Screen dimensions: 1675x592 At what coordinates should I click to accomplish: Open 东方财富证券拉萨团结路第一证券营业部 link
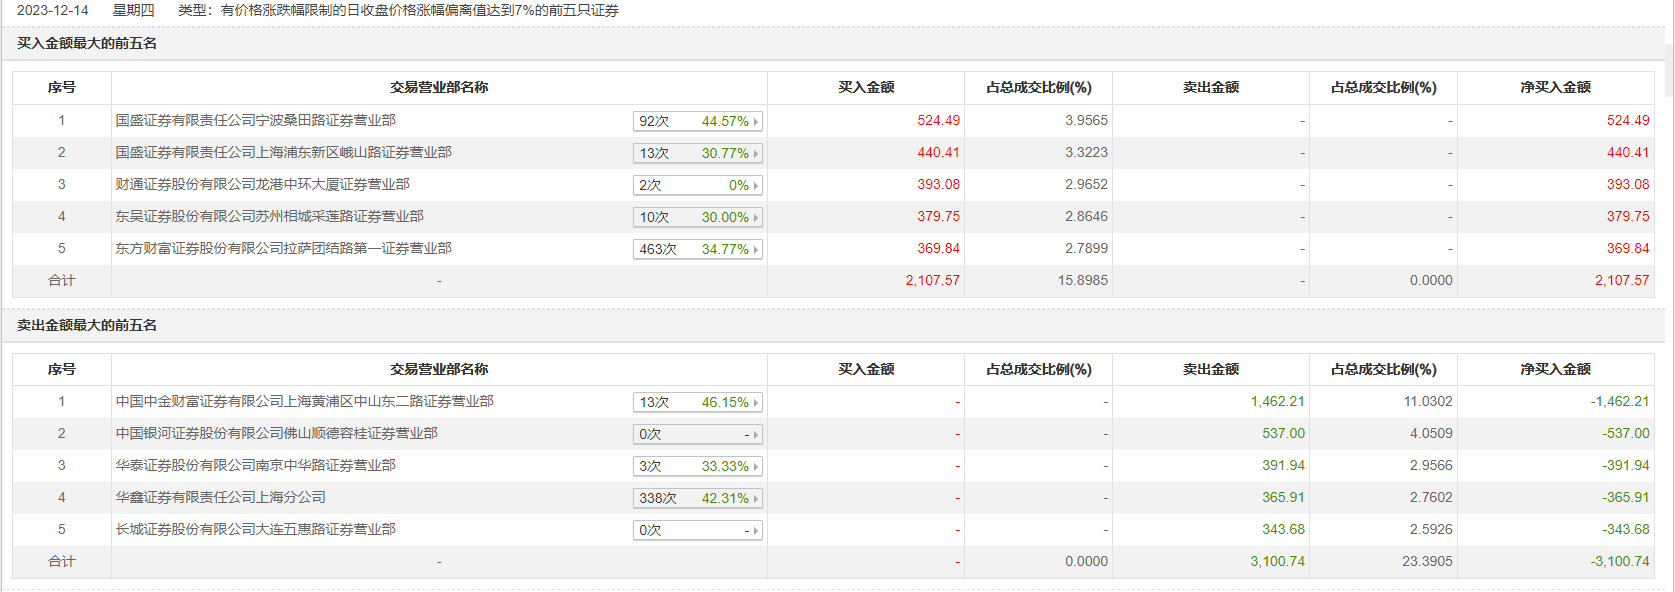click(283, 248)
